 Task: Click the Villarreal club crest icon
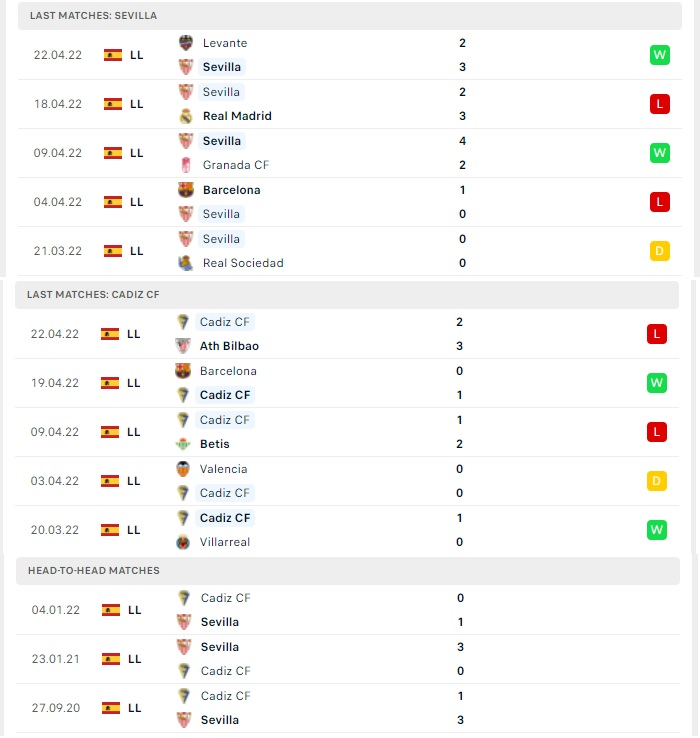[183, 542]
